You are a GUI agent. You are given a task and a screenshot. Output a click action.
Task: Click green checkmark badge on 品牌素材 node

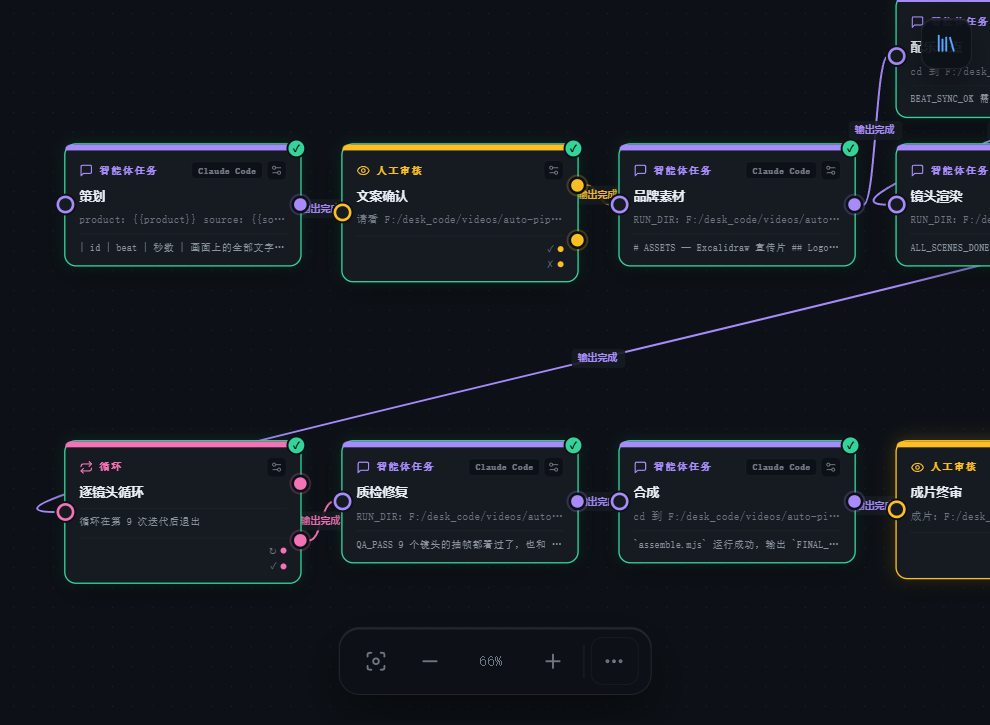850,148
